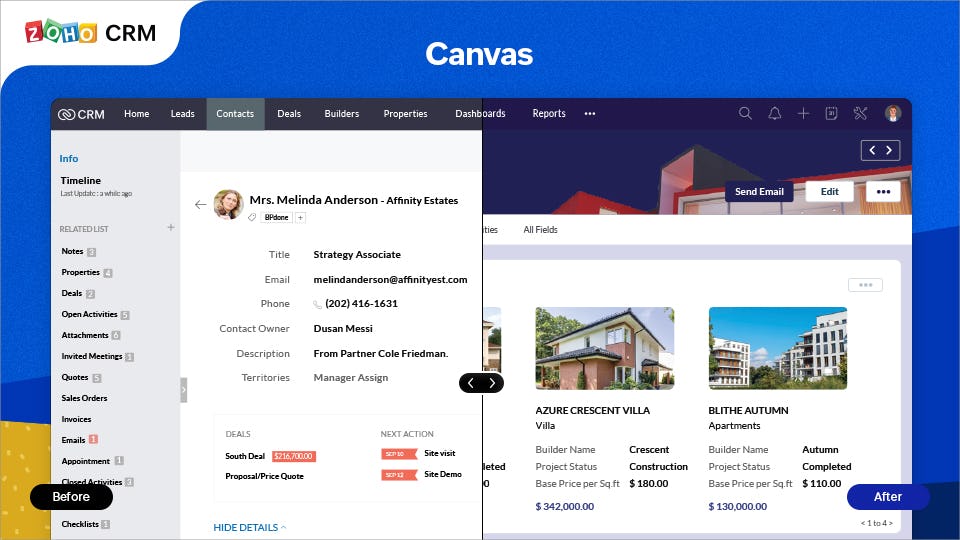Open Azure Crescent Villa photo
Image resolution: width=960 pixels, height=540 pixels.
click(x=605, y=348)
